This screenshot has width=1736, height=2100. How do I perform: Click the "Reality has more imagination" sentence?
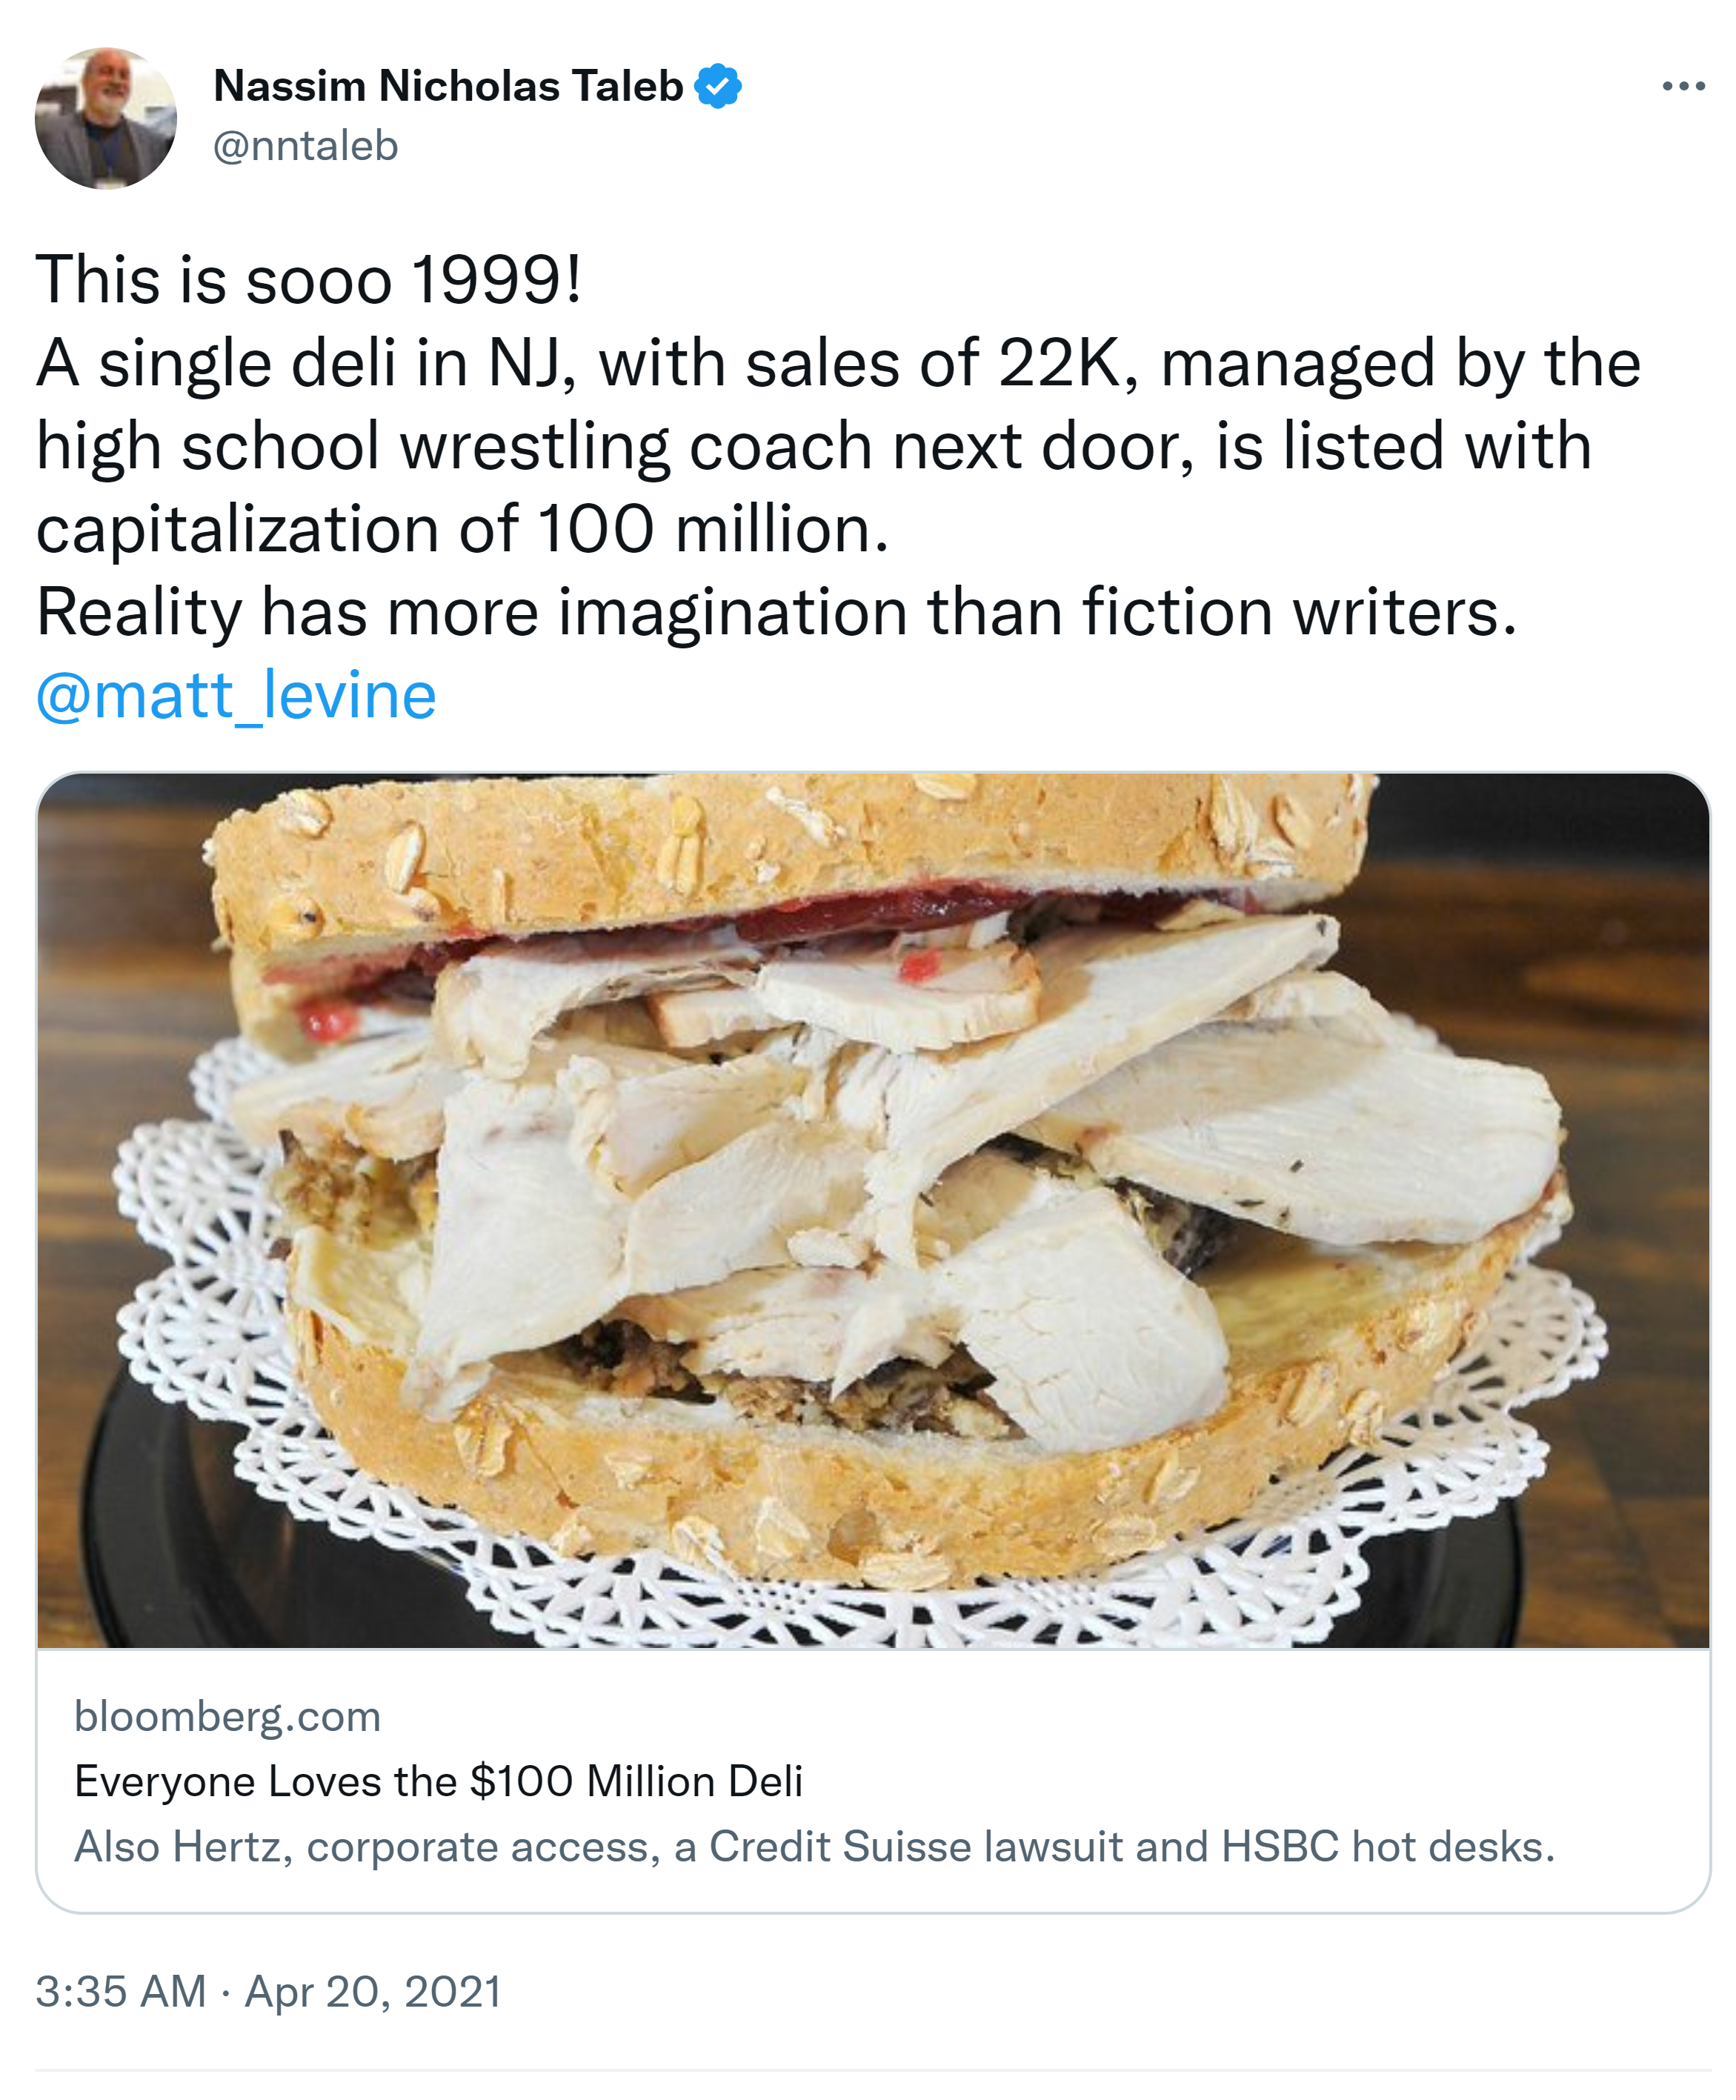pos(776,611)
